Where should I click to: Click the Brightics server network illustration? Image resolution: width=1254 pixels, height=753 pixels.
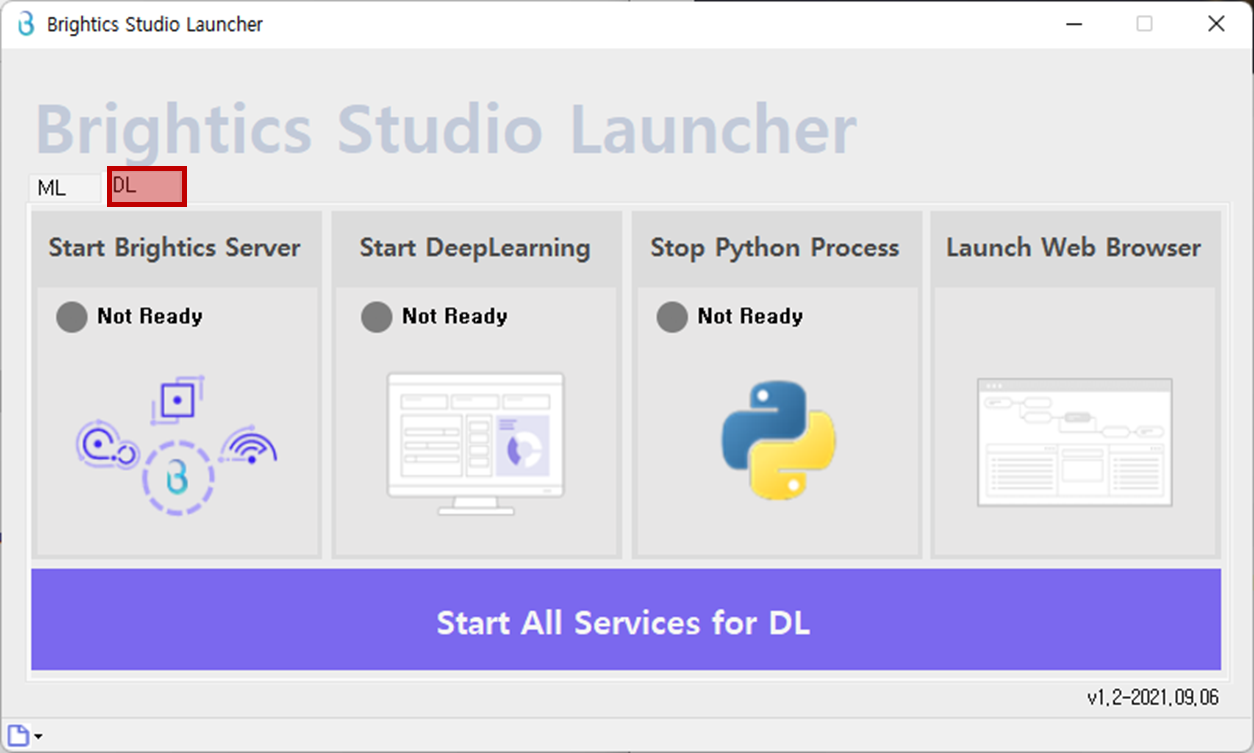point(177,446)
